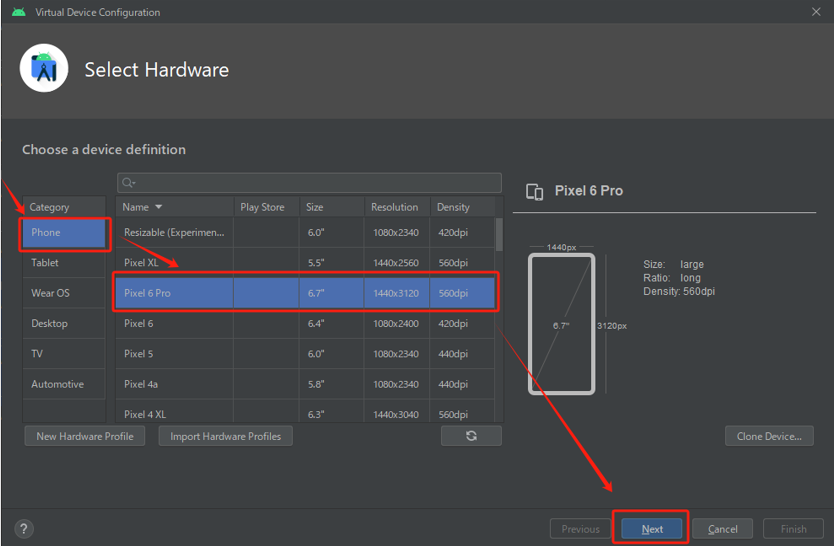Viewport: 834px width, 546px height.
Task: Click the Android Studio logo icon
Action: click(44, 69)
